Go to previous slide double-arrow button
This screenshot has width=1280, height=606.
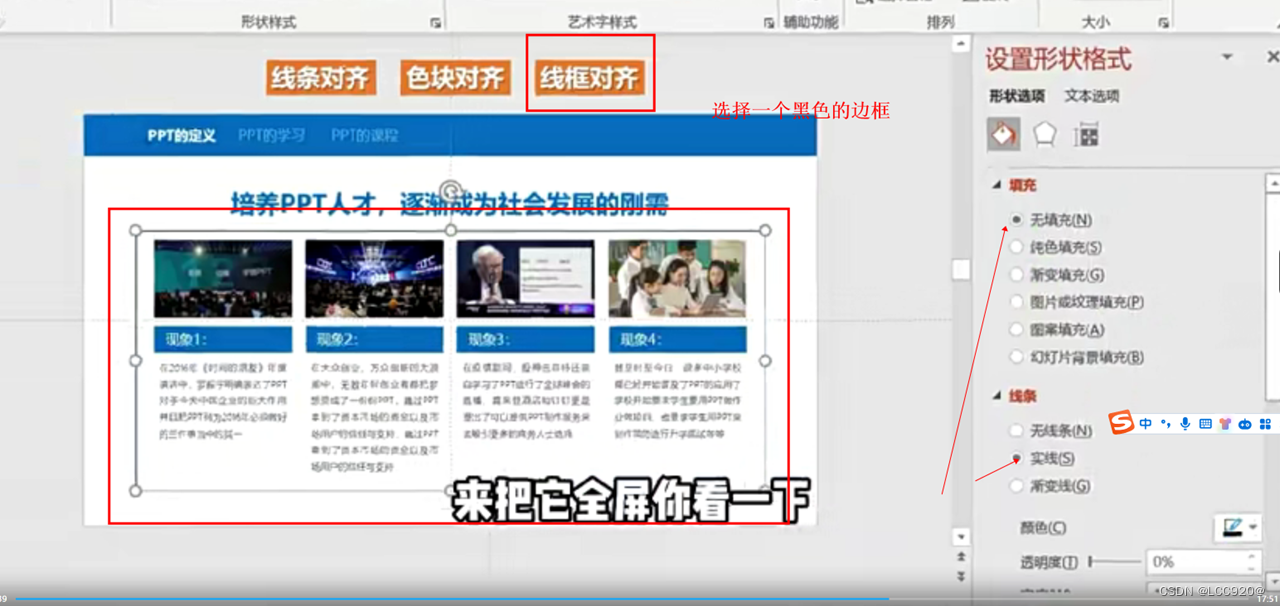(x=961, y=555)
